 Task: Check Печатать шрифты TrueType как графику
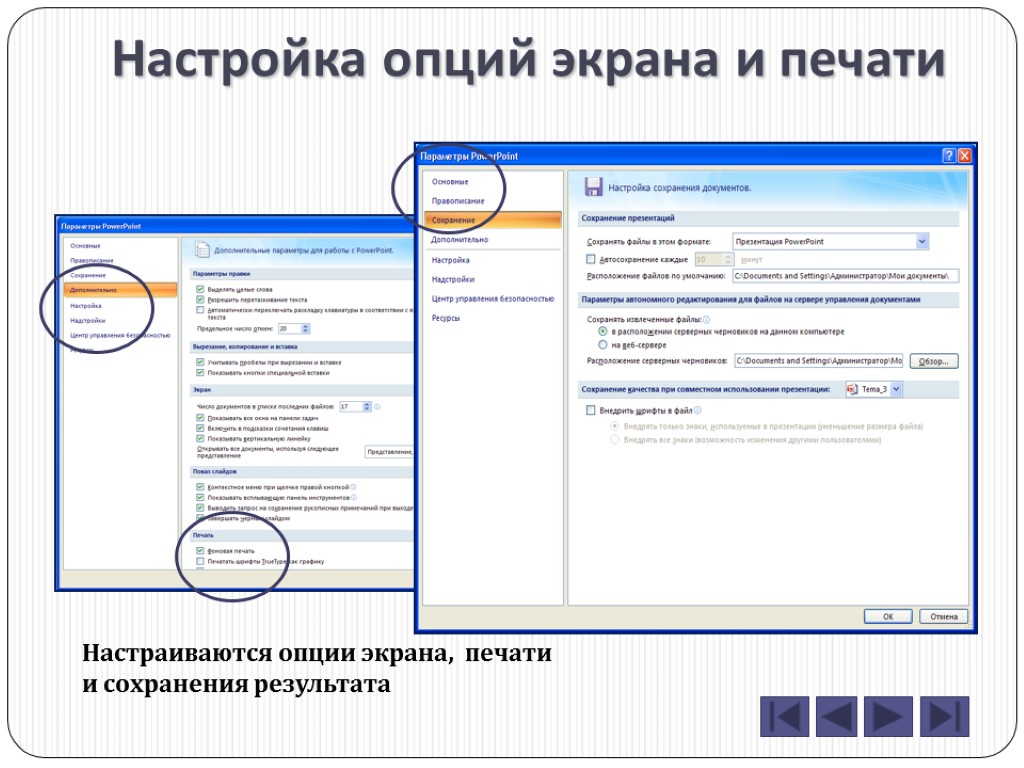click(200, 561)
